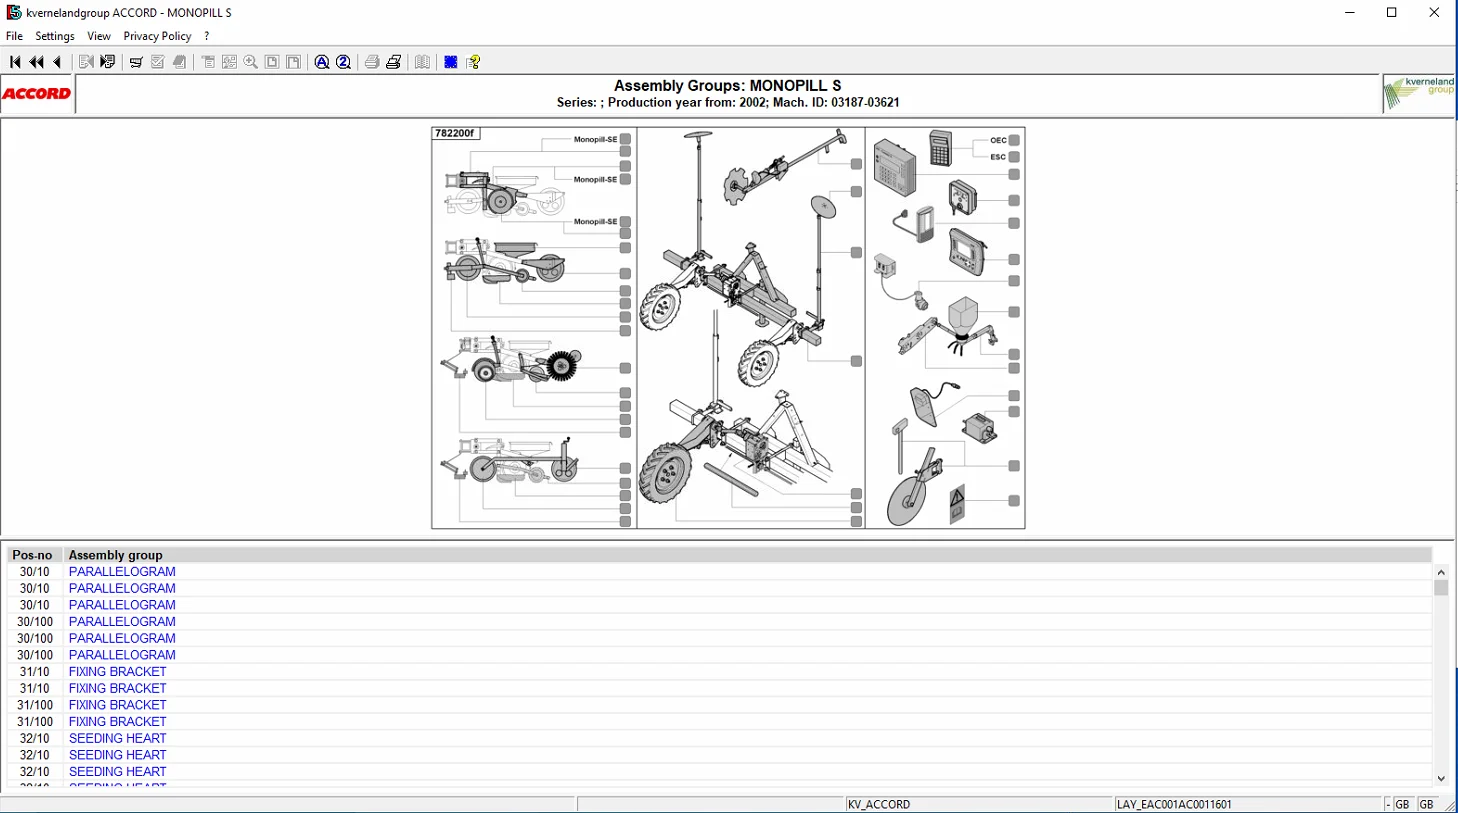
Task: Click the magnifier zoom icon
Action: [x=251, y=62]
